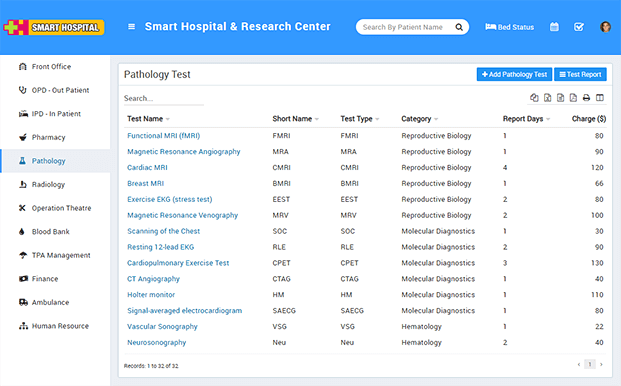The width and height of the screenshot is (621, 386).
Task: Go to next page arrow
Action: click(x=601, y=364)
